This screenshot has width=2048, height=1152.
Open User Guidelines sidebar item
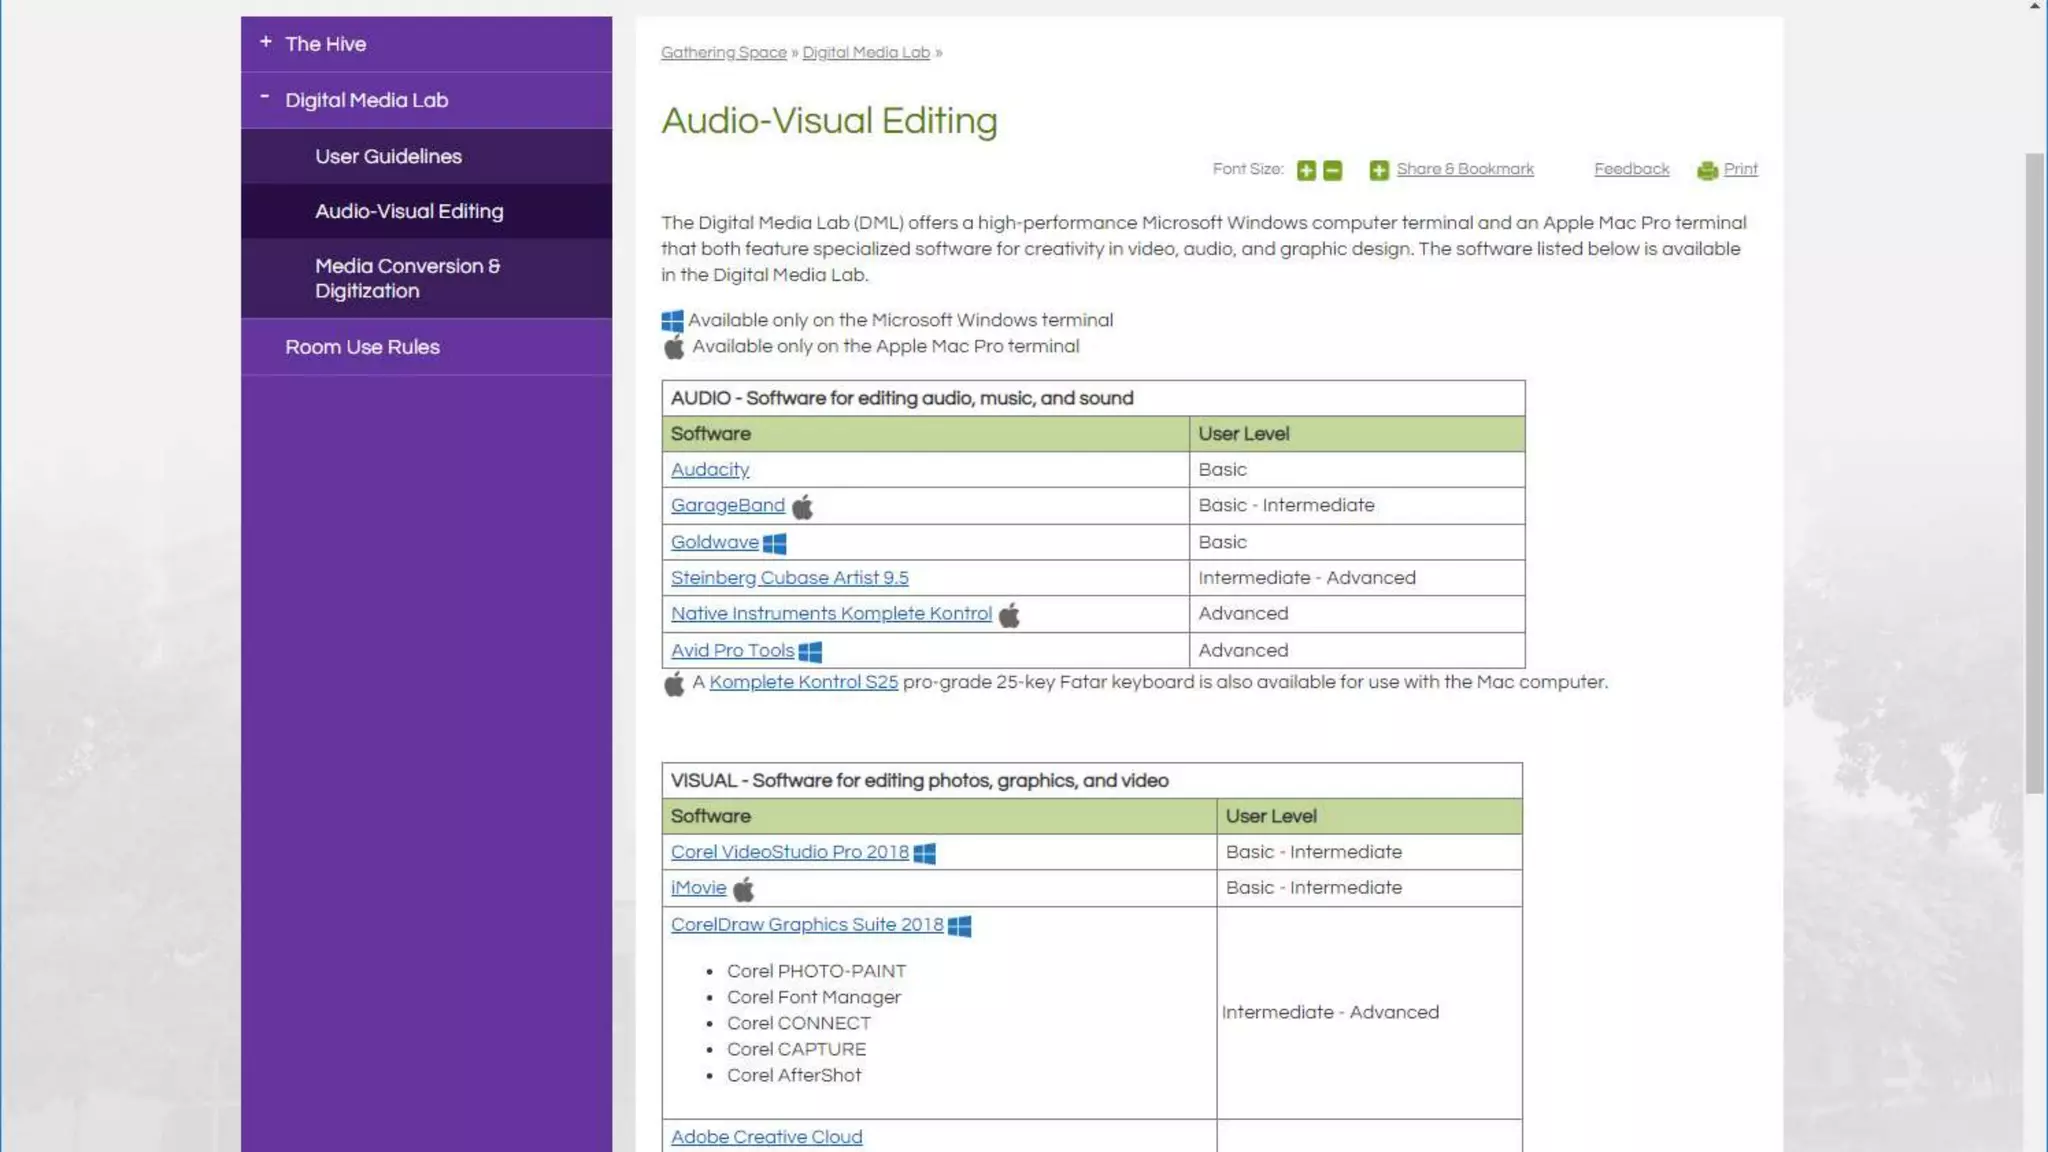pos(388,156)
